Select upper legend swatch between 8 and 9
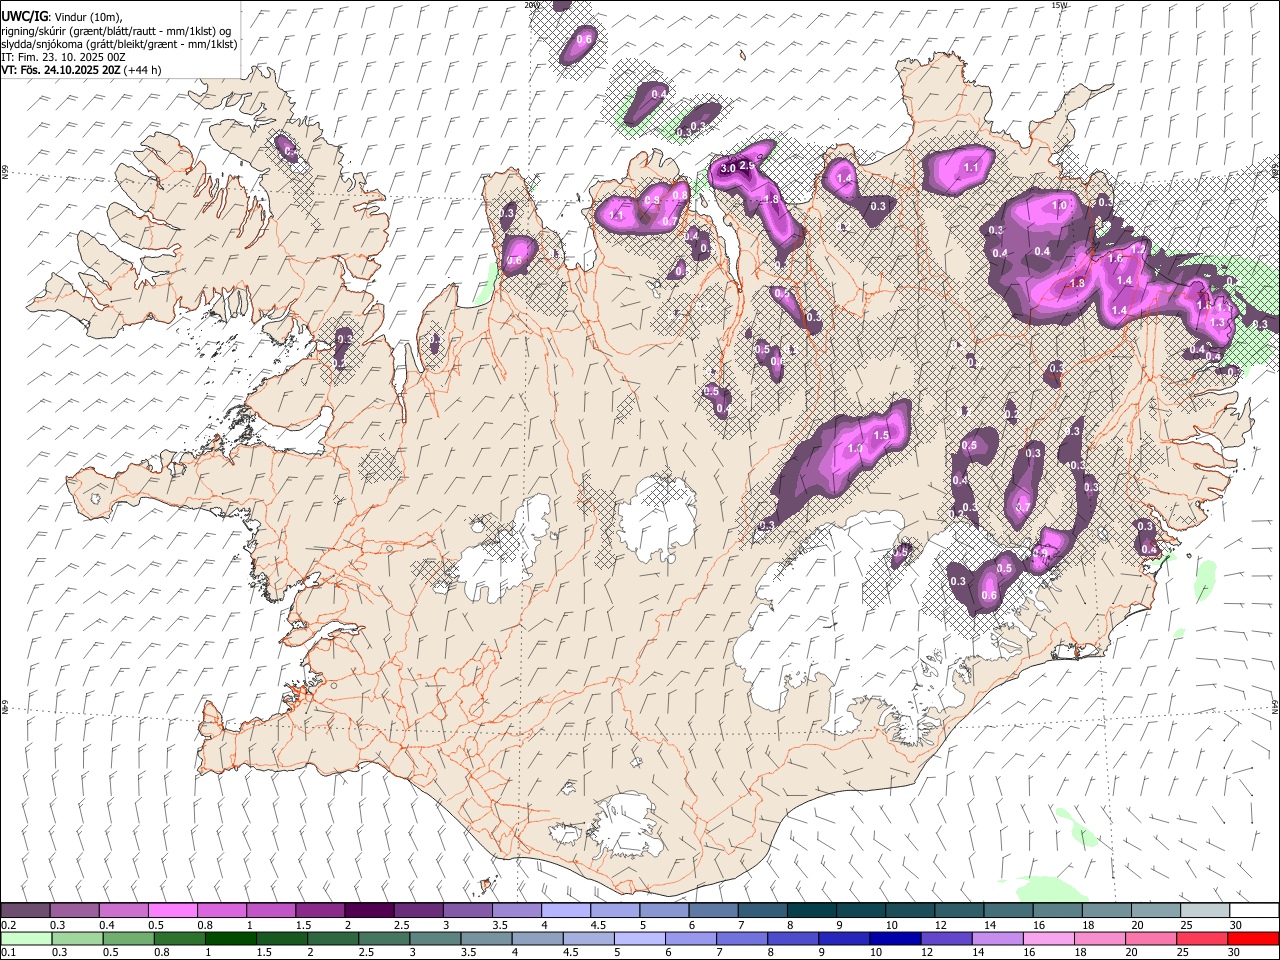The height and width of the screenshot is (960, 1280). point(812,910)
